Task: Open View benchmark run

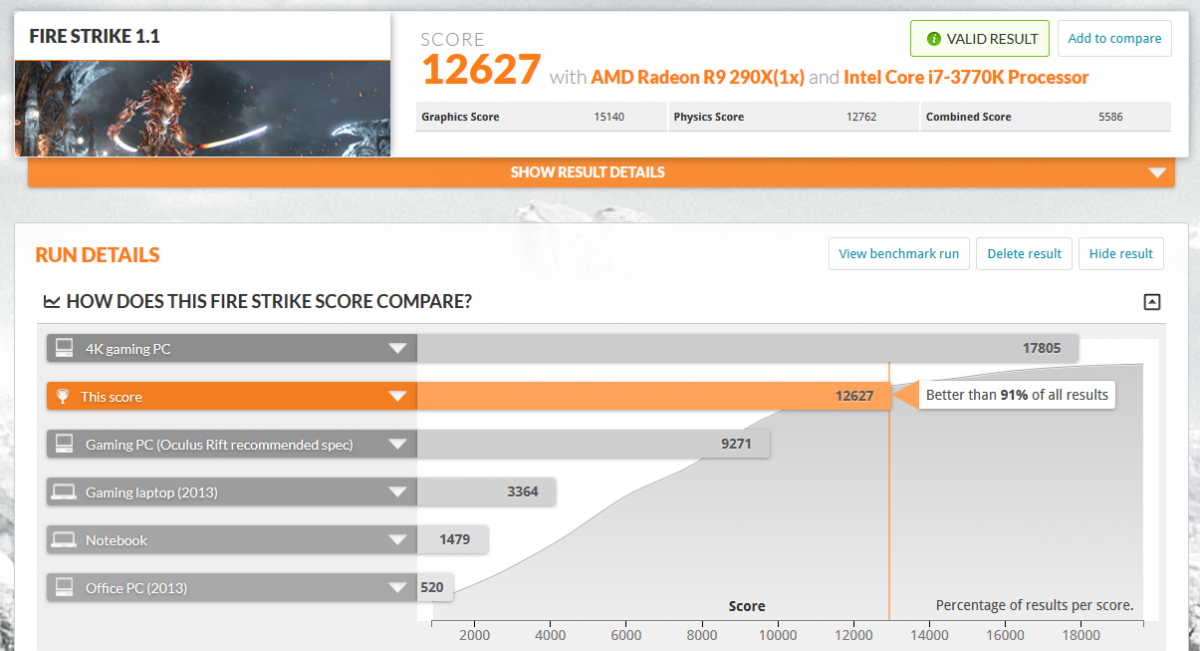Action: click(899, 254)
